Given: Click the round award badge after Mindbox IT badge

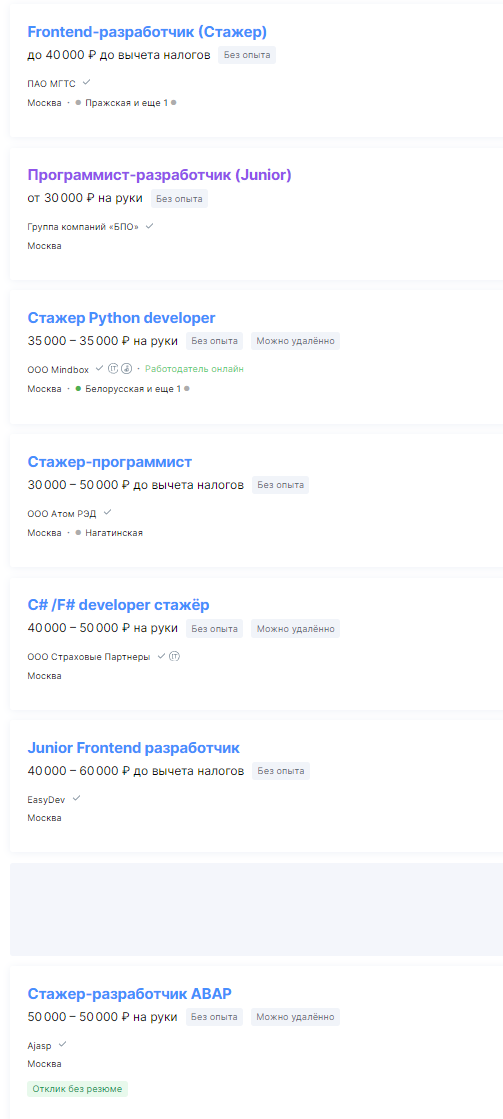Looking at the screenshot, I should (126, 369).
